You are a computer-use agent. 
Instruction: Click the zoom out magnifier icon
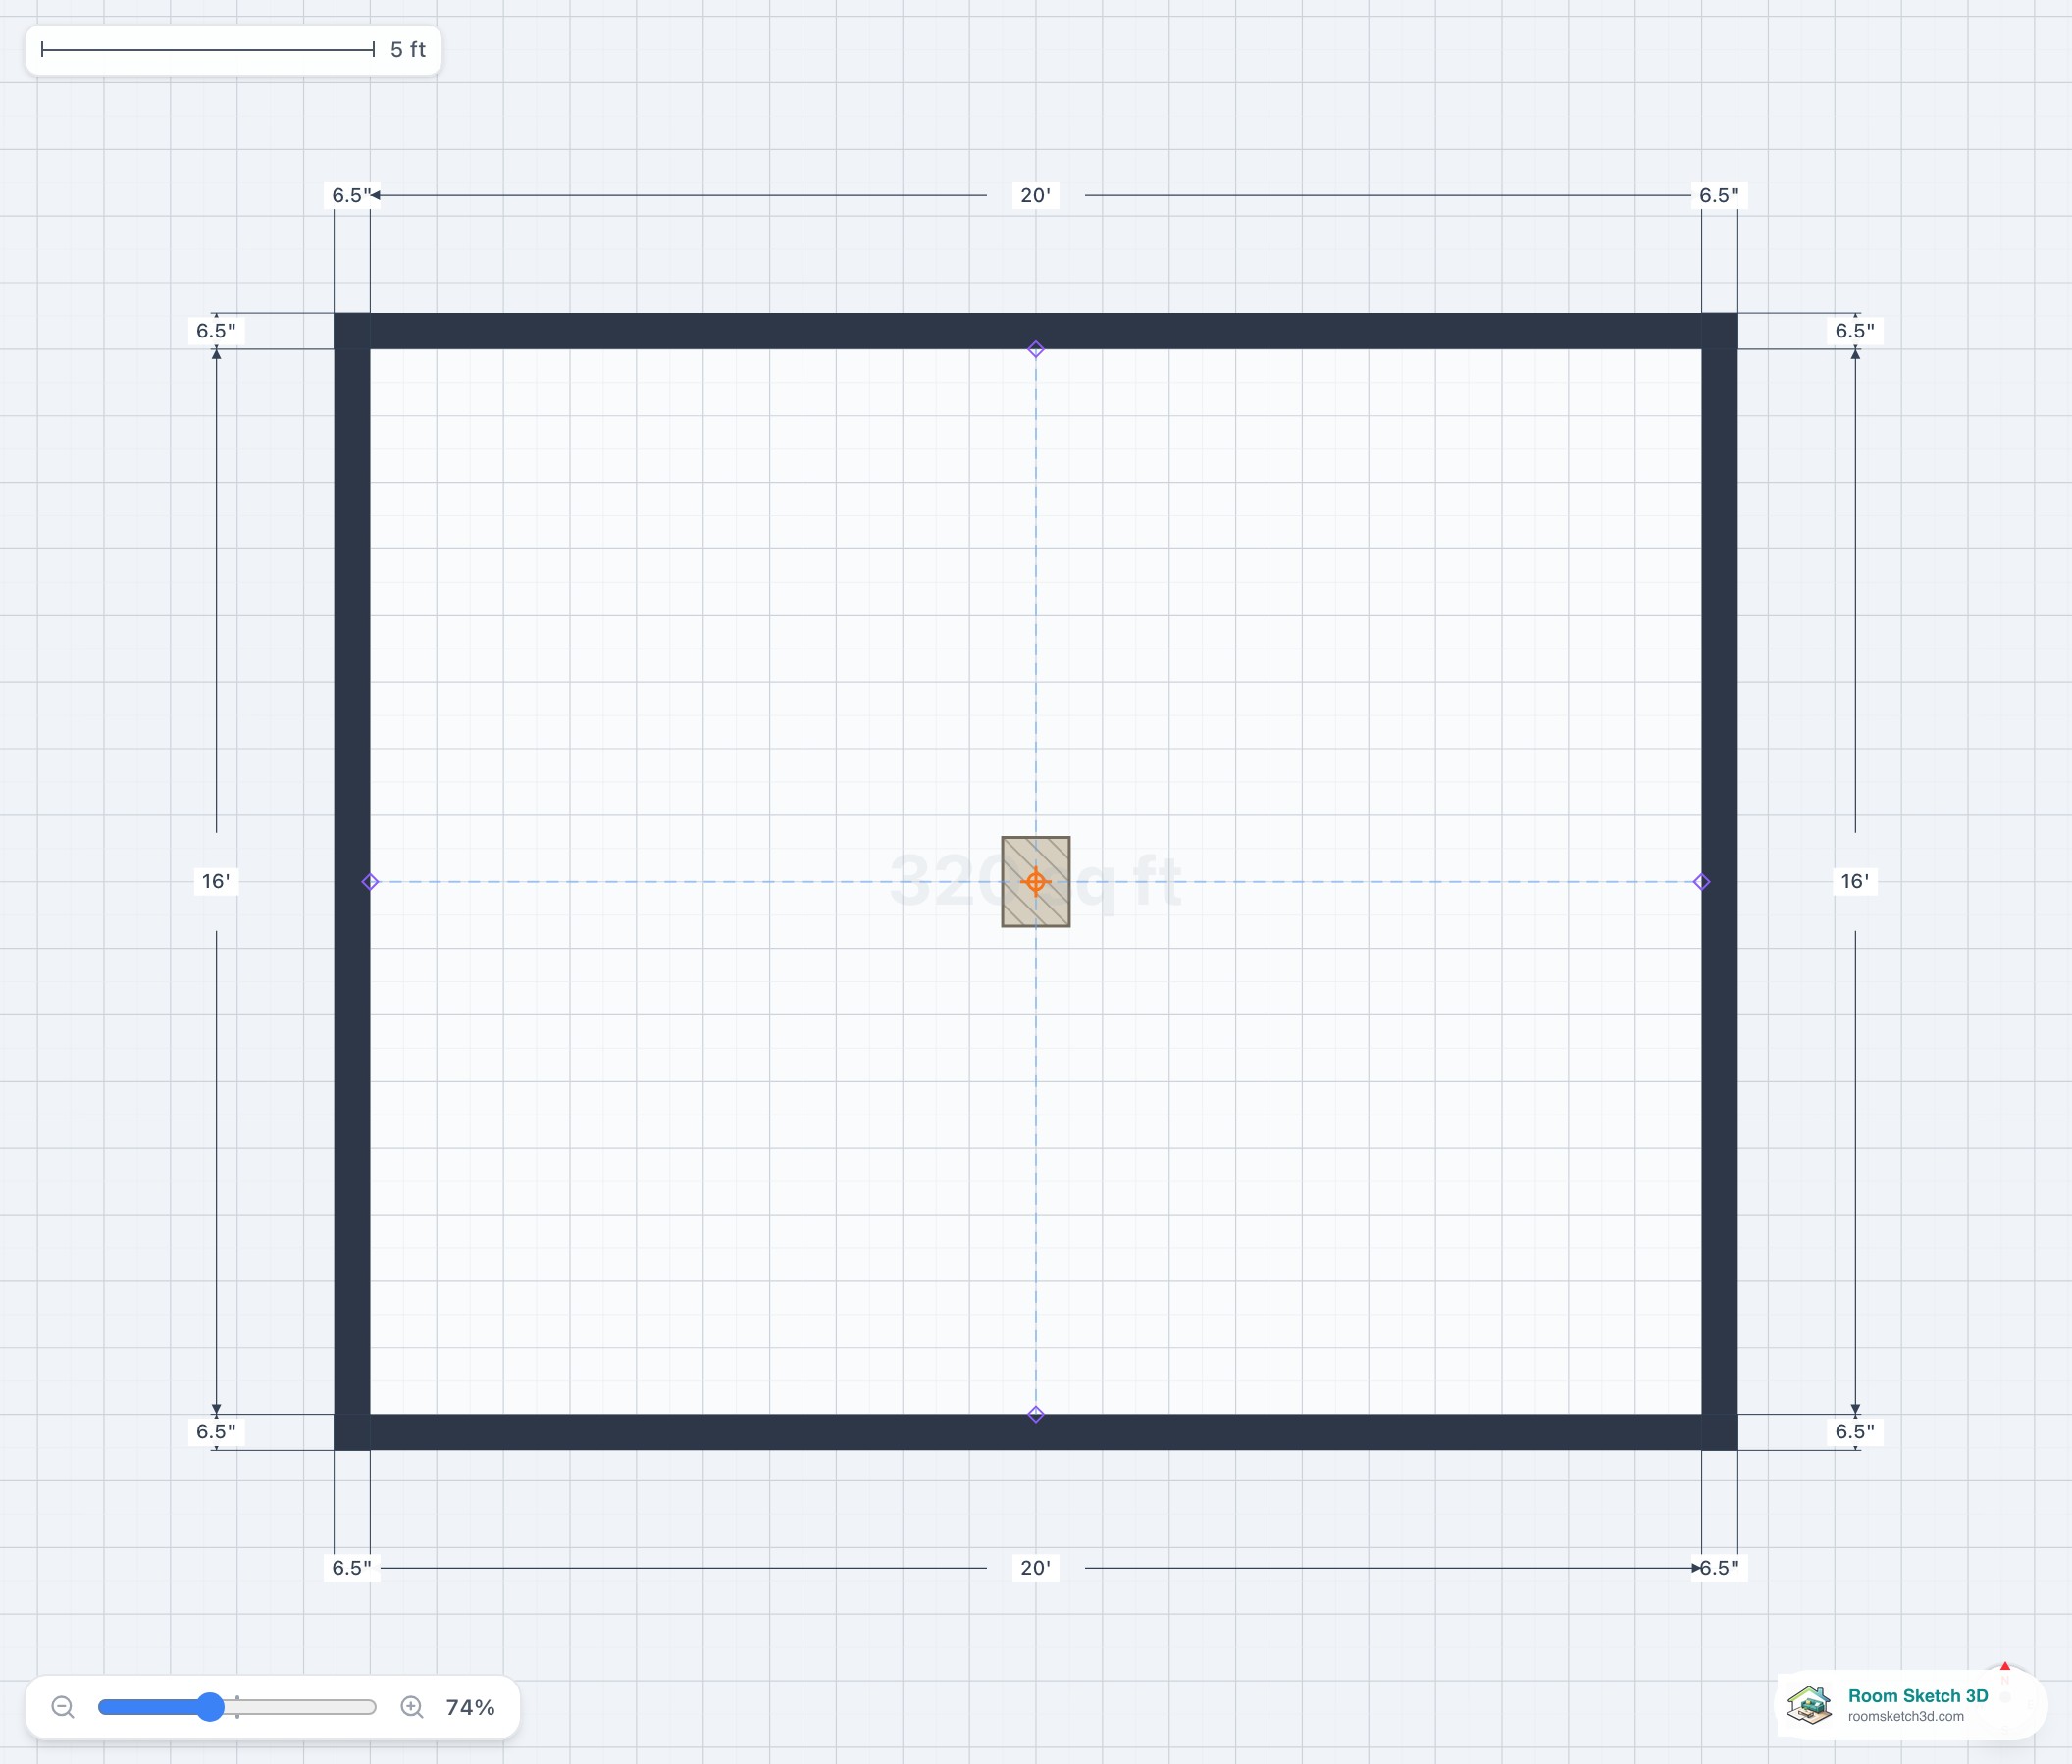(63, 1707)
